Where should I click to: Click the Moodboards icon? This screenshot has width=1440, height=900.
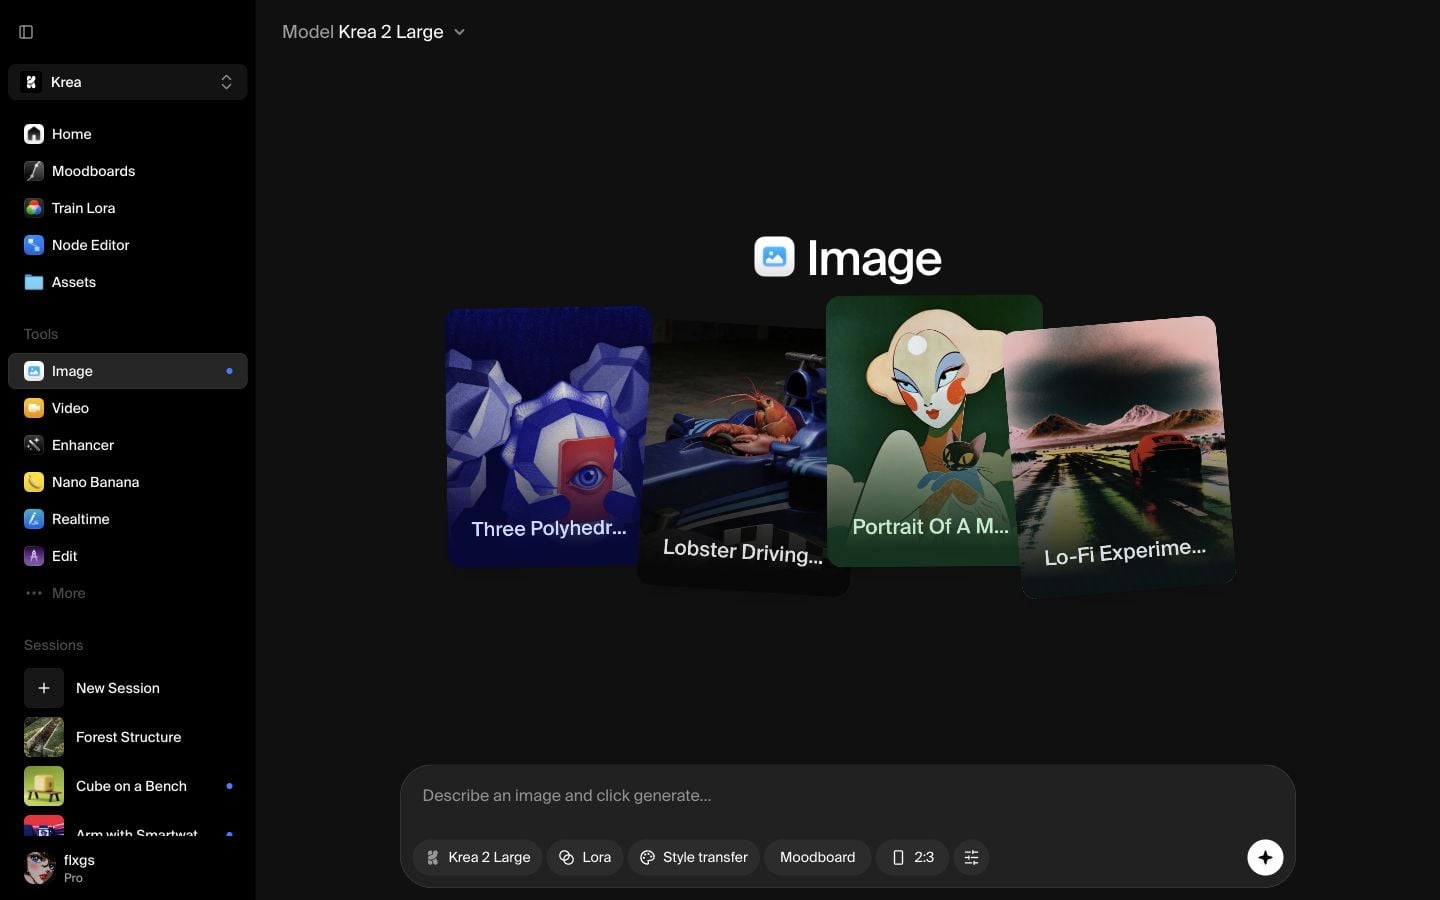[34, 171]
